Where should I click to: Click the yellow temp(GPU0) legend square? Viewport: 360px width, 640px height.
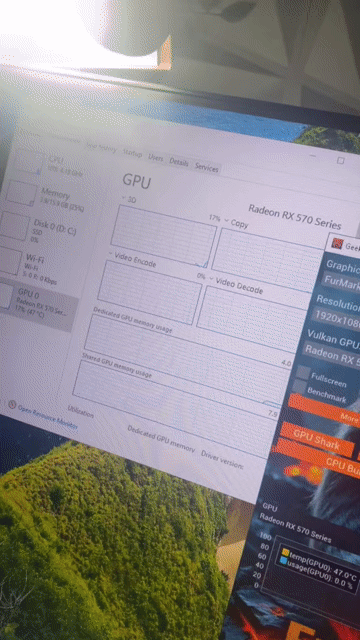pos(285,553)
